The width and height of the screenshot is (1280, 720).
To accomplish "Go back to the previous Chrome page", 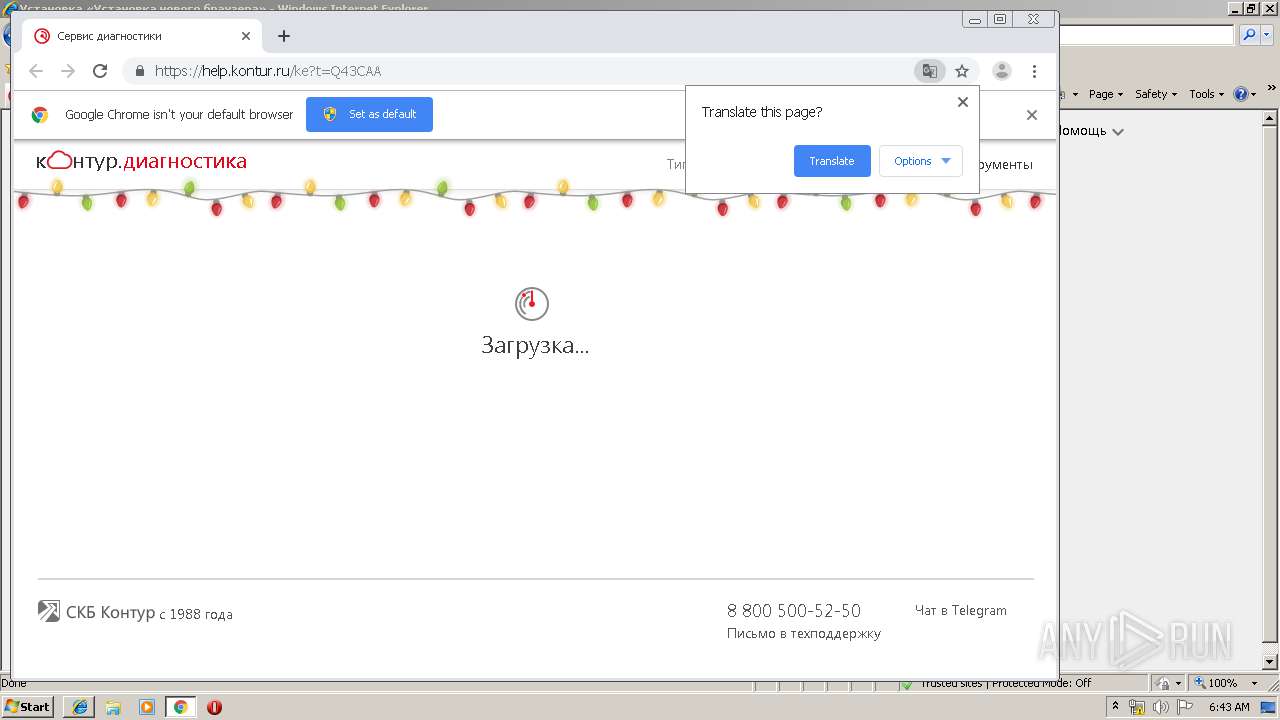I will click(x=36, y=71).
